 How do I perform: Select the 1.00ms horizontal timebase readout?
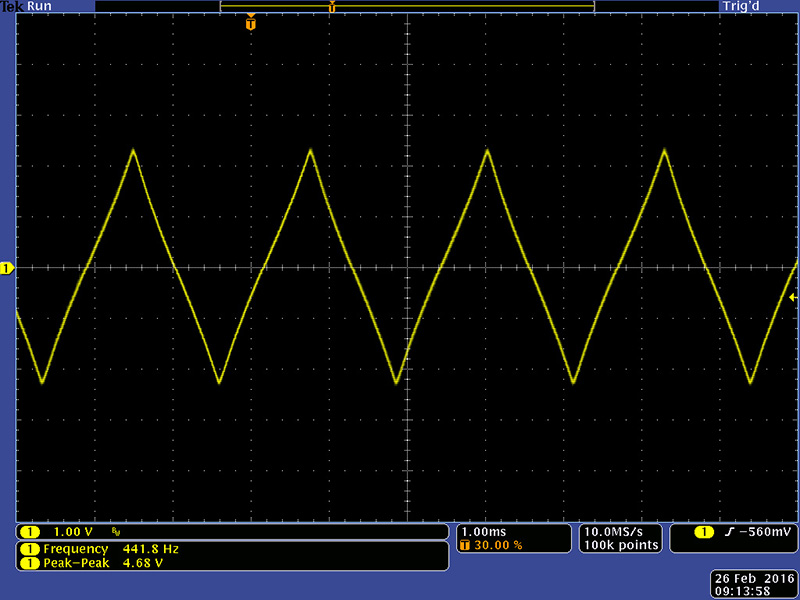484,531
